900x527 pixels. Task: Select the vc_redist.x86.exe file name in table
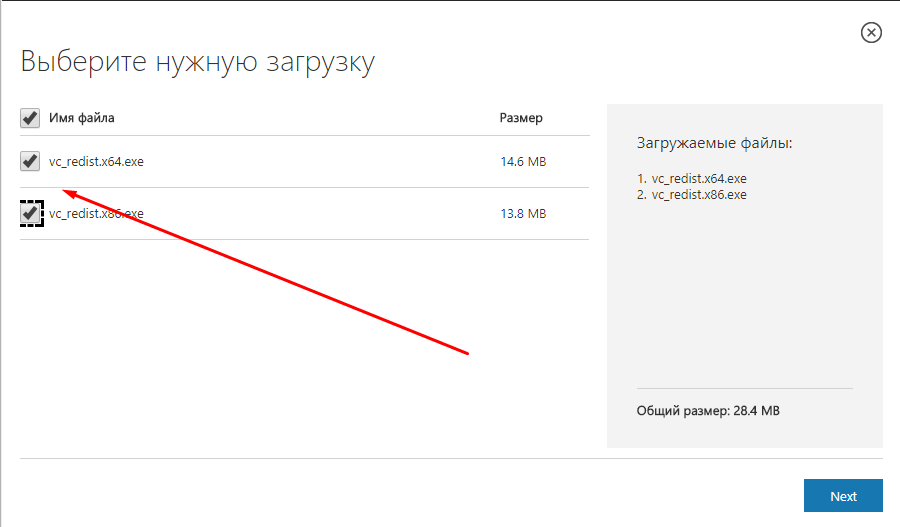96,213
